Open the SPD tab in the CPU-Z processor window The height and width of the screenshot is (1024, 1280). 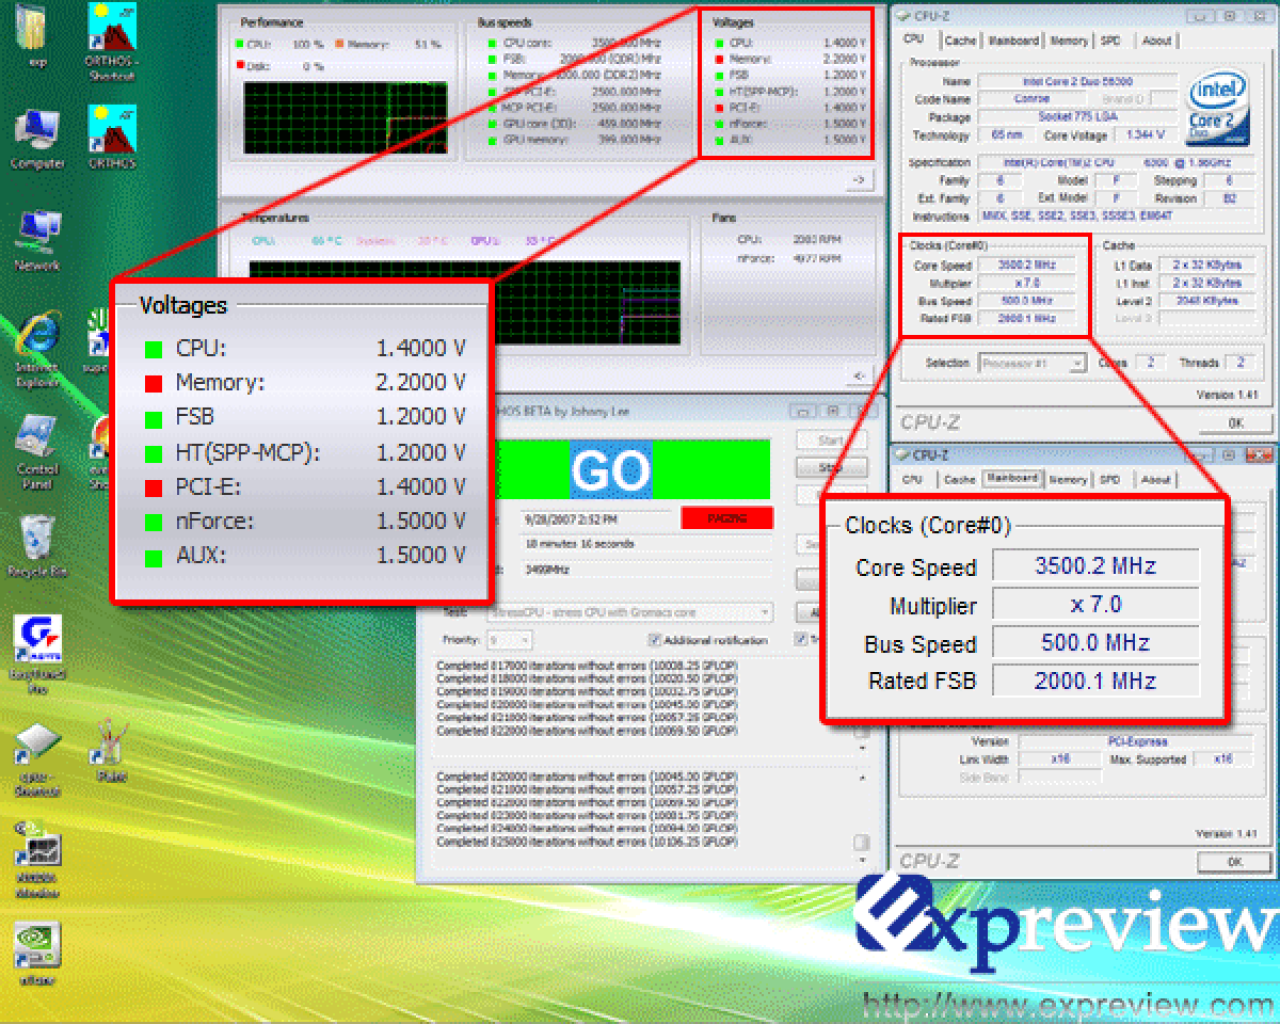point(1110,41)
